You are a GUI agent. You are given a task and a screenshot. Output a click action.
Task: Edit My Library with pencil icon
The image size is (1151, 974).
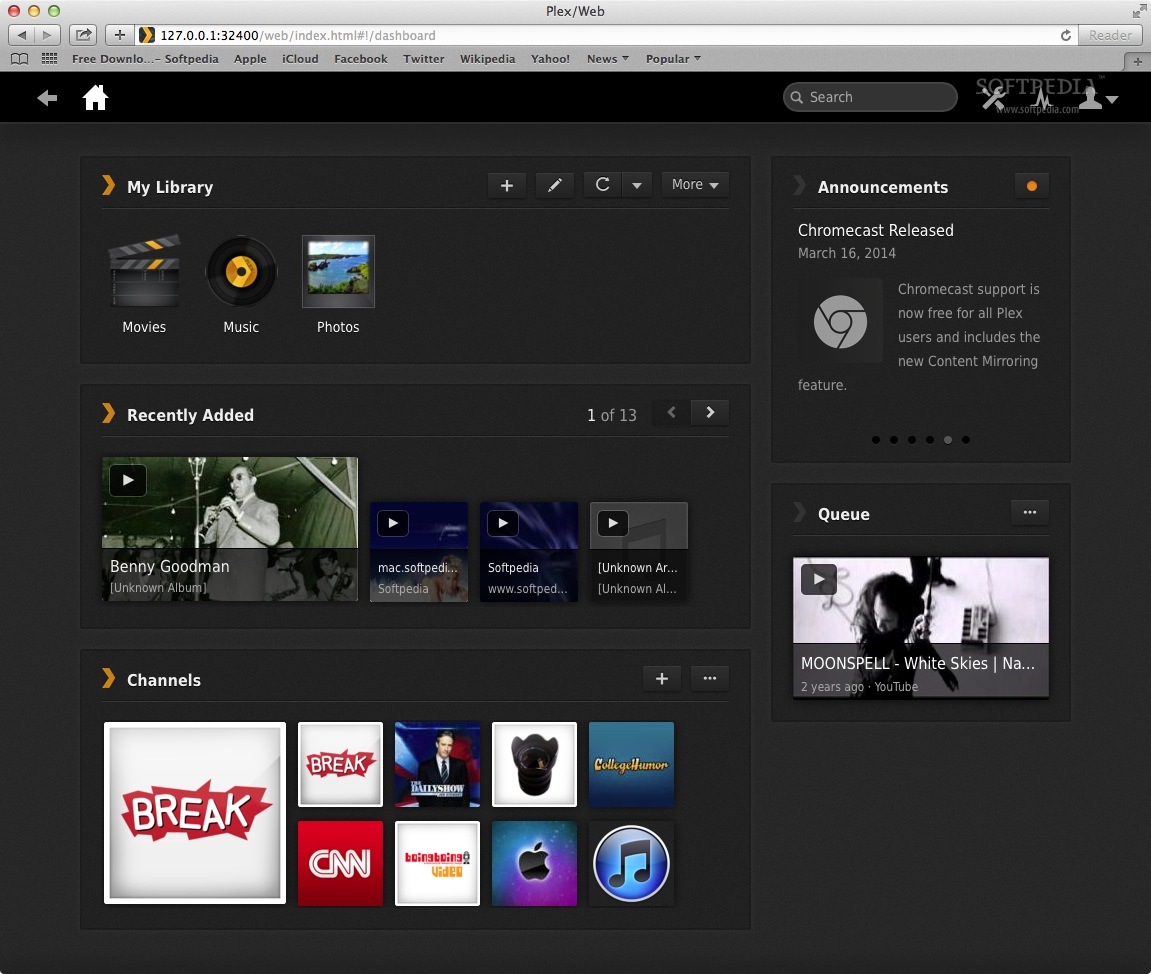coord(555,185)
